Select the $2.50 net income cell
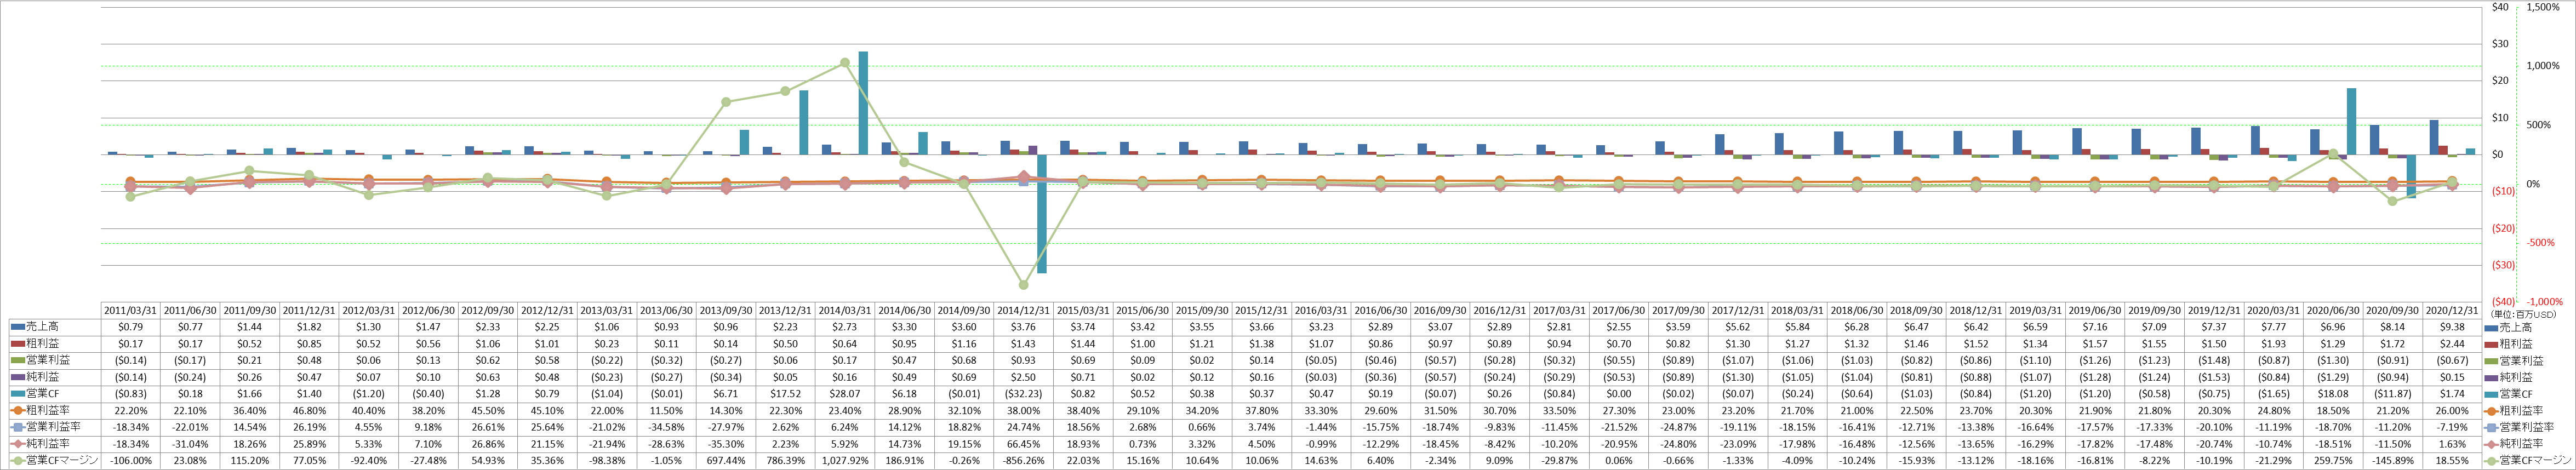 [1024, 377]
